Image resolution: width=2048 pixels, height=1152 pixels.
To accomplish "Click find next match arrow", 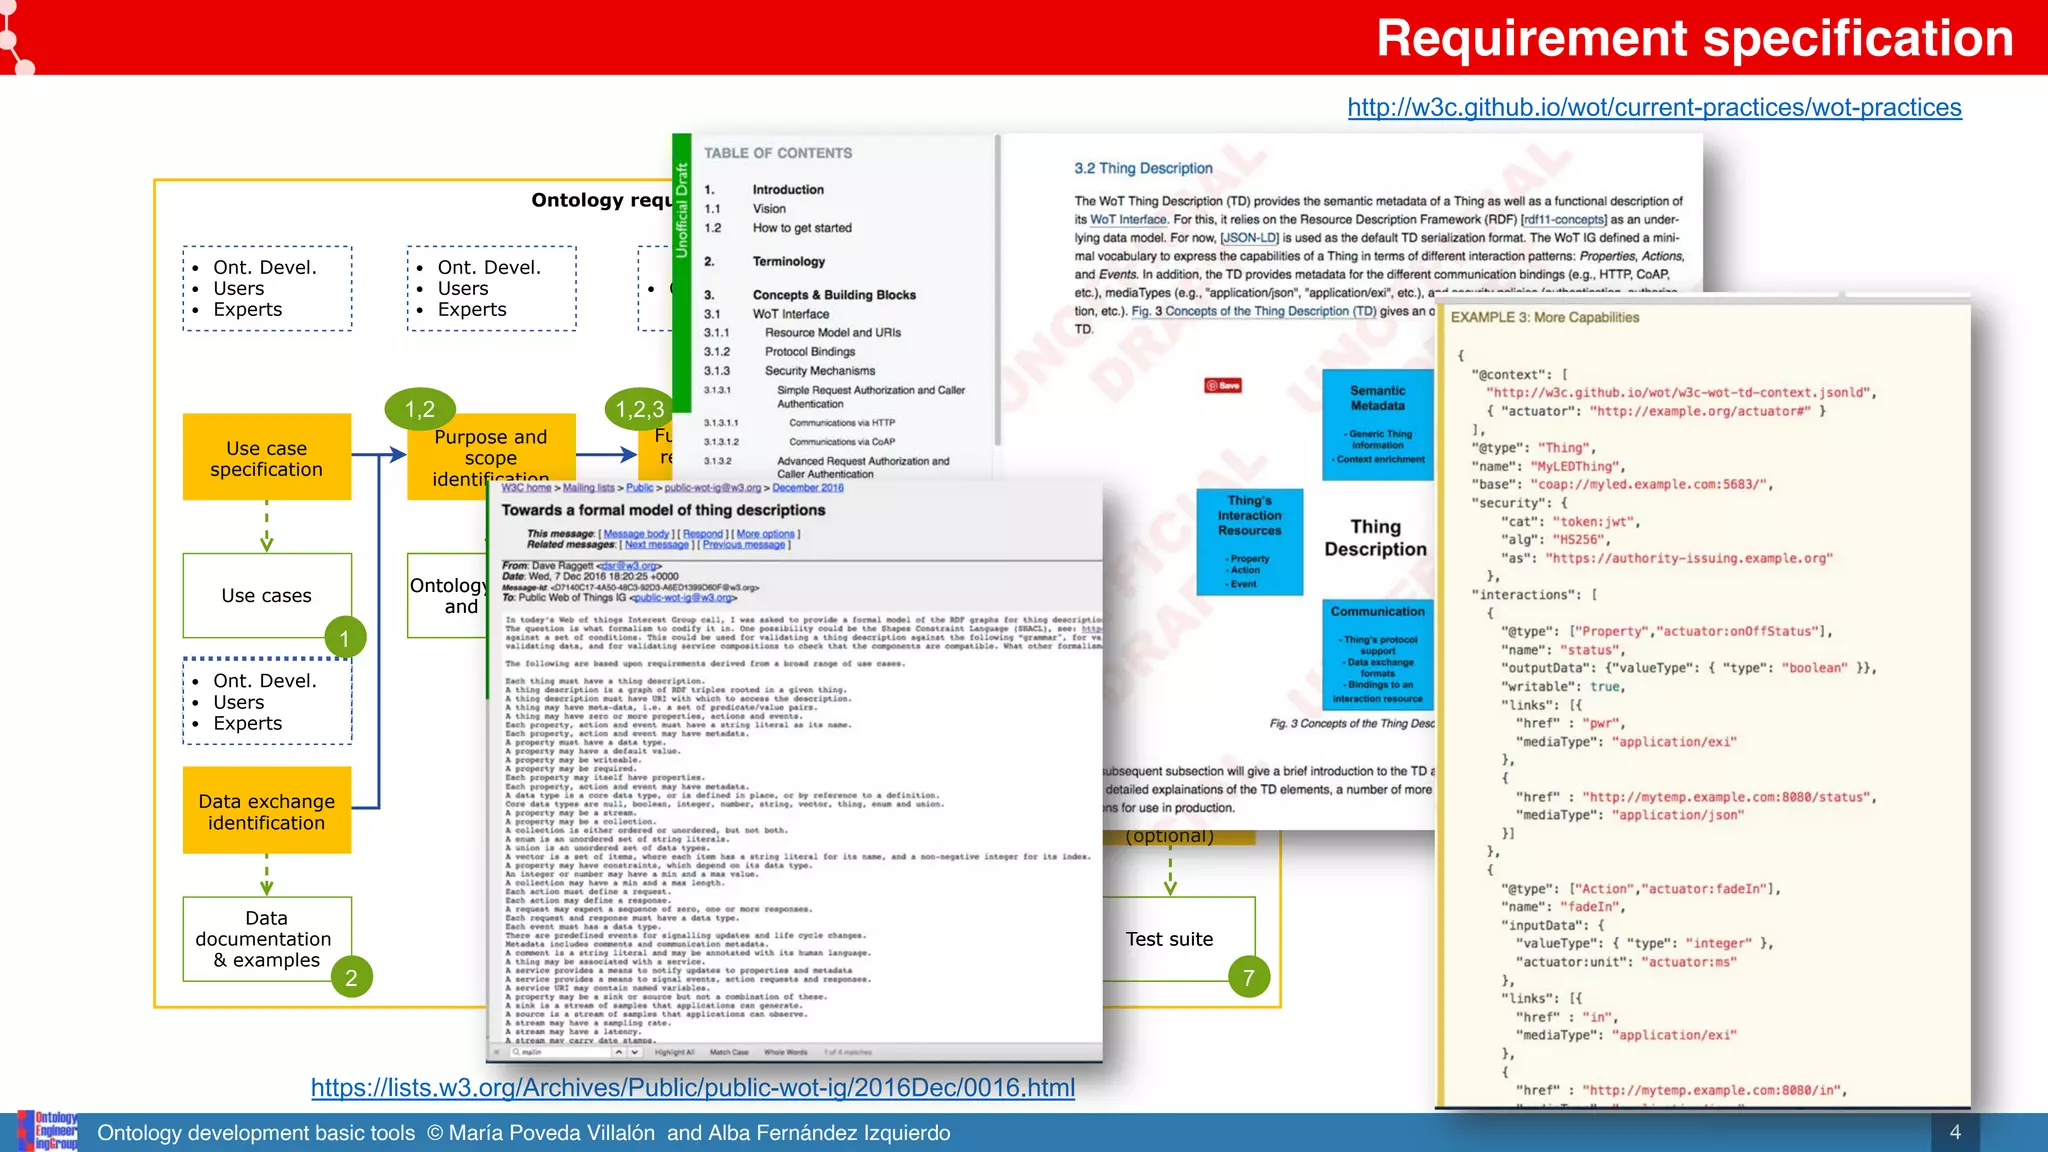I will click(634, 1052).
